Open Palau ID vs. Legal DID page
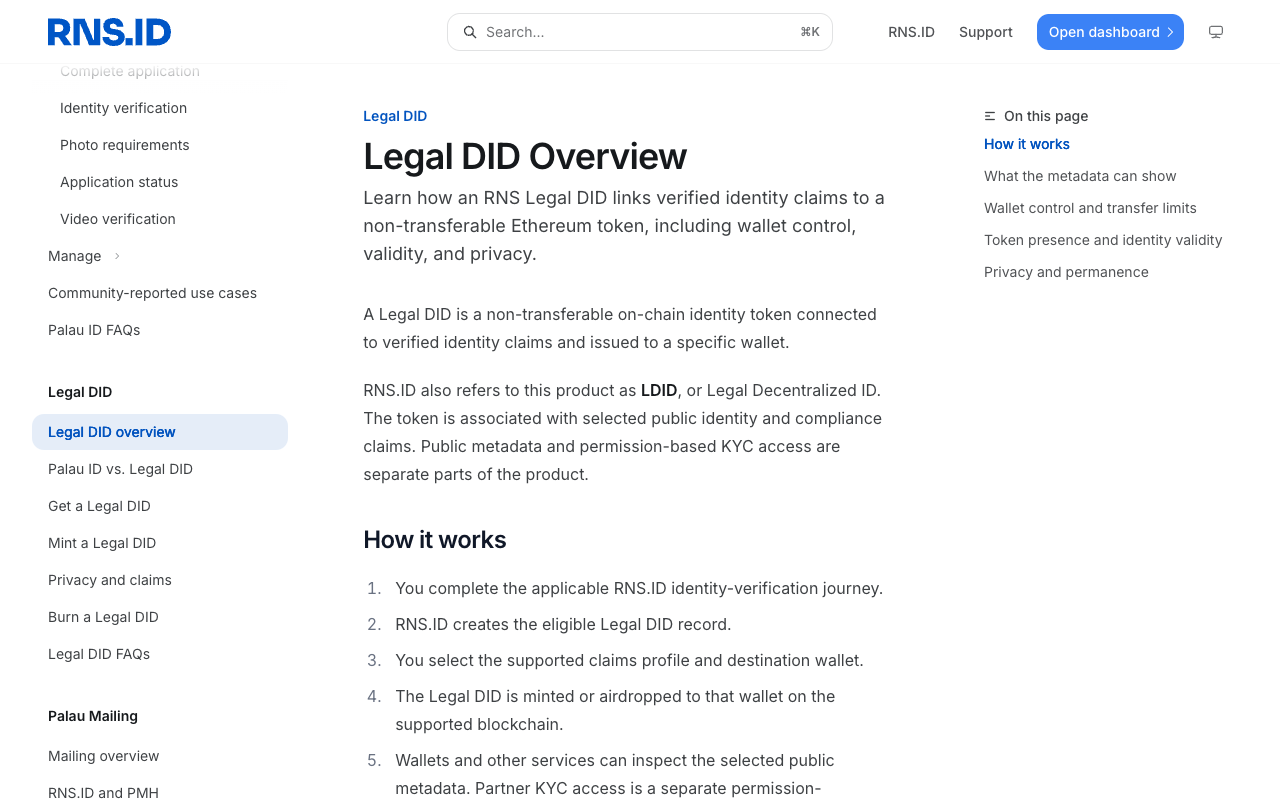This screenshot has width=1280, height=800. [120, 469]
